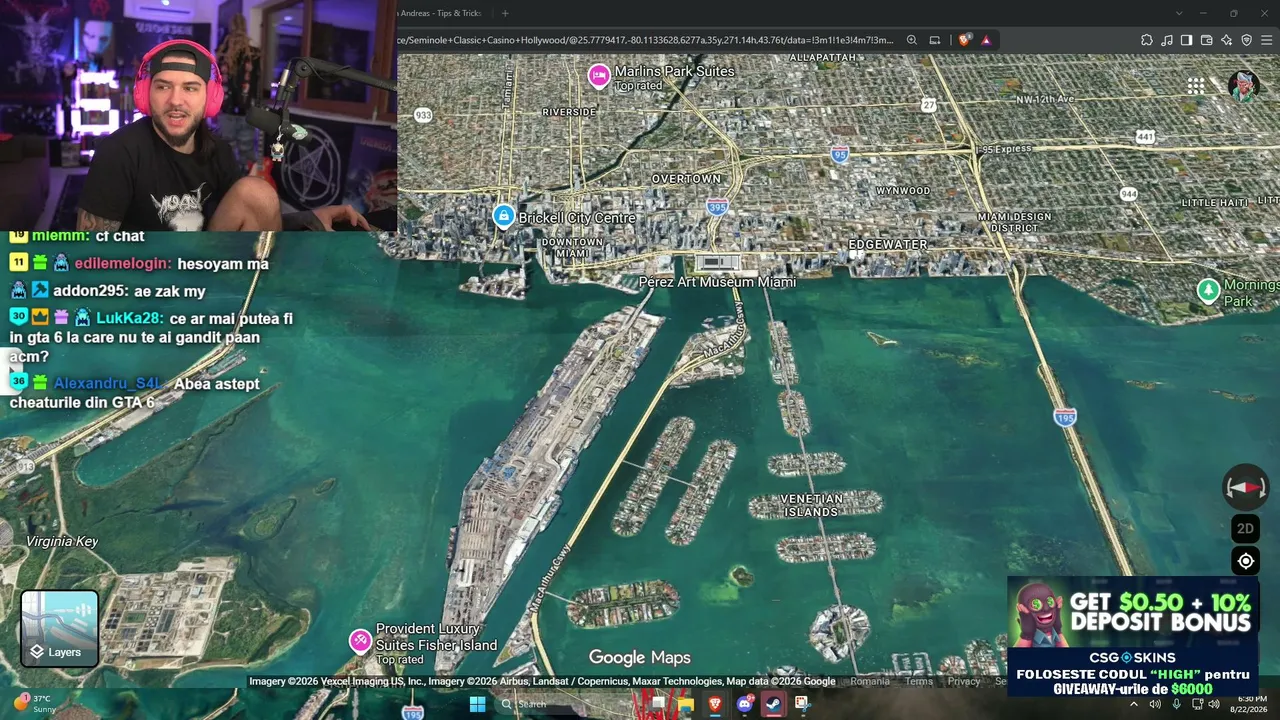Viewport: 1280px width, 720px height.
Task: Open the browser extensions puzzle icon
Action: coord(1146,40)
